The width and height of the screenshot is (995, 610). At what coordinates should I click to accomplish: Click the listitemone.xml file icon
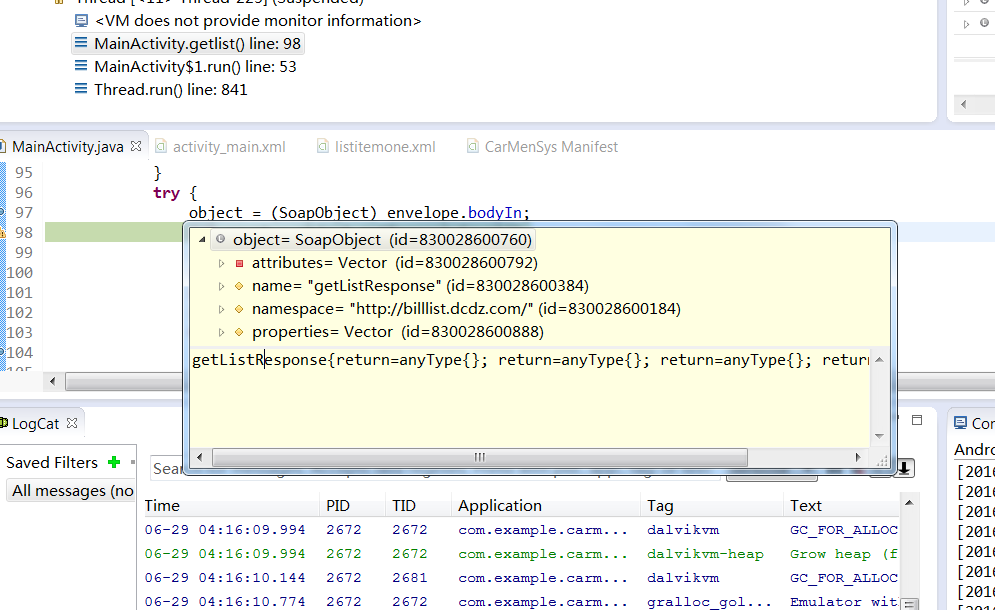(323, 147)
